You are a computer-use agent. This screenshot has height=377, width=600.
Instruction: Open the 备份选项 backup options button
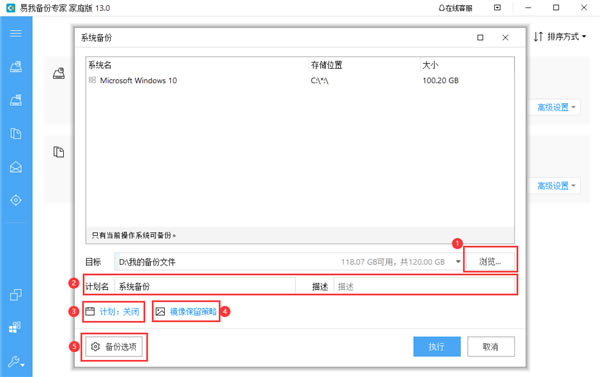click(x=114, y=347)
